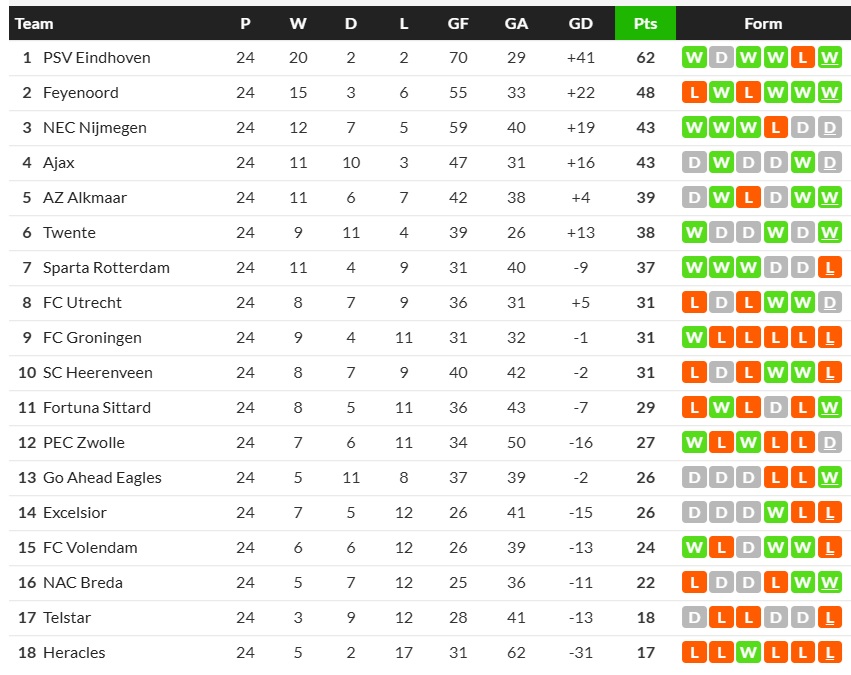Click Go Ahead Eagles' underlined W form badge
Image resolution: width=851 pixels, height=675 pixels.
click(x=829, y=478)
